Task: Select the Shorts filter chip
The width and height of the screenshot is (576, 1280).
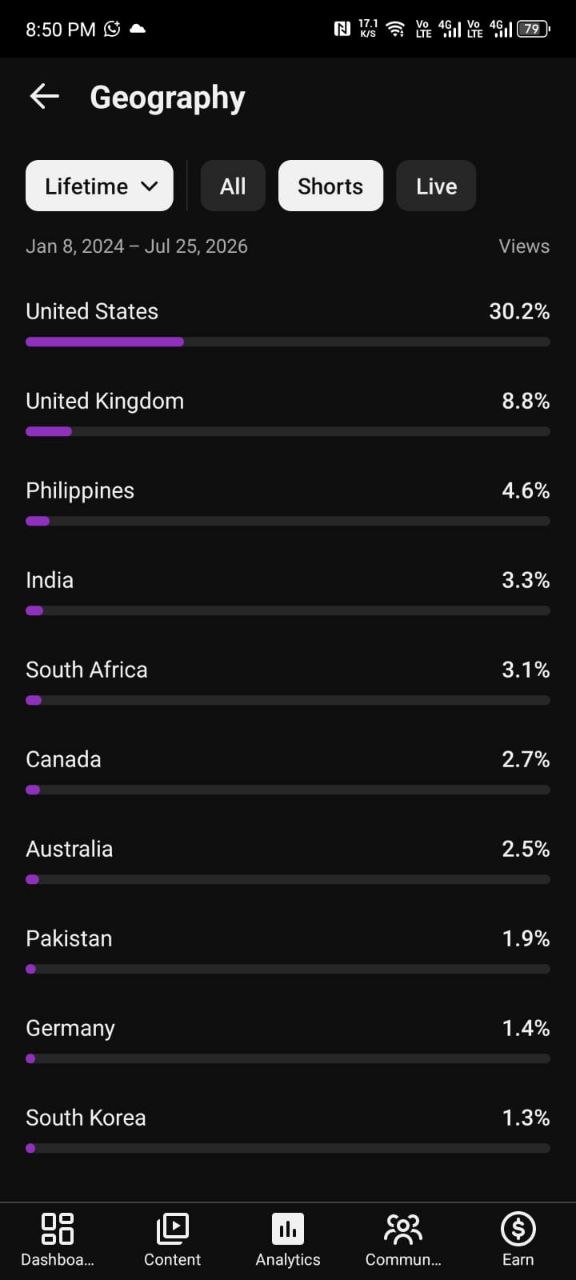Action: tap(330, 186)
